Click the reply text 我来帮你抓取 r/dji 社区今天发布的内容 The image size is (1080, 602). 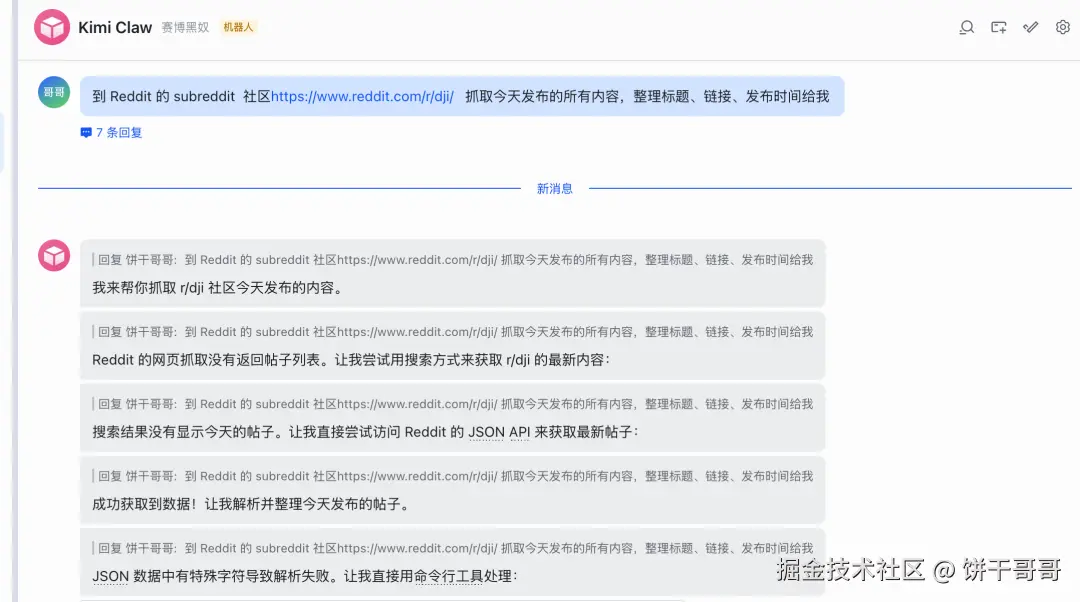tap(218, 288)
